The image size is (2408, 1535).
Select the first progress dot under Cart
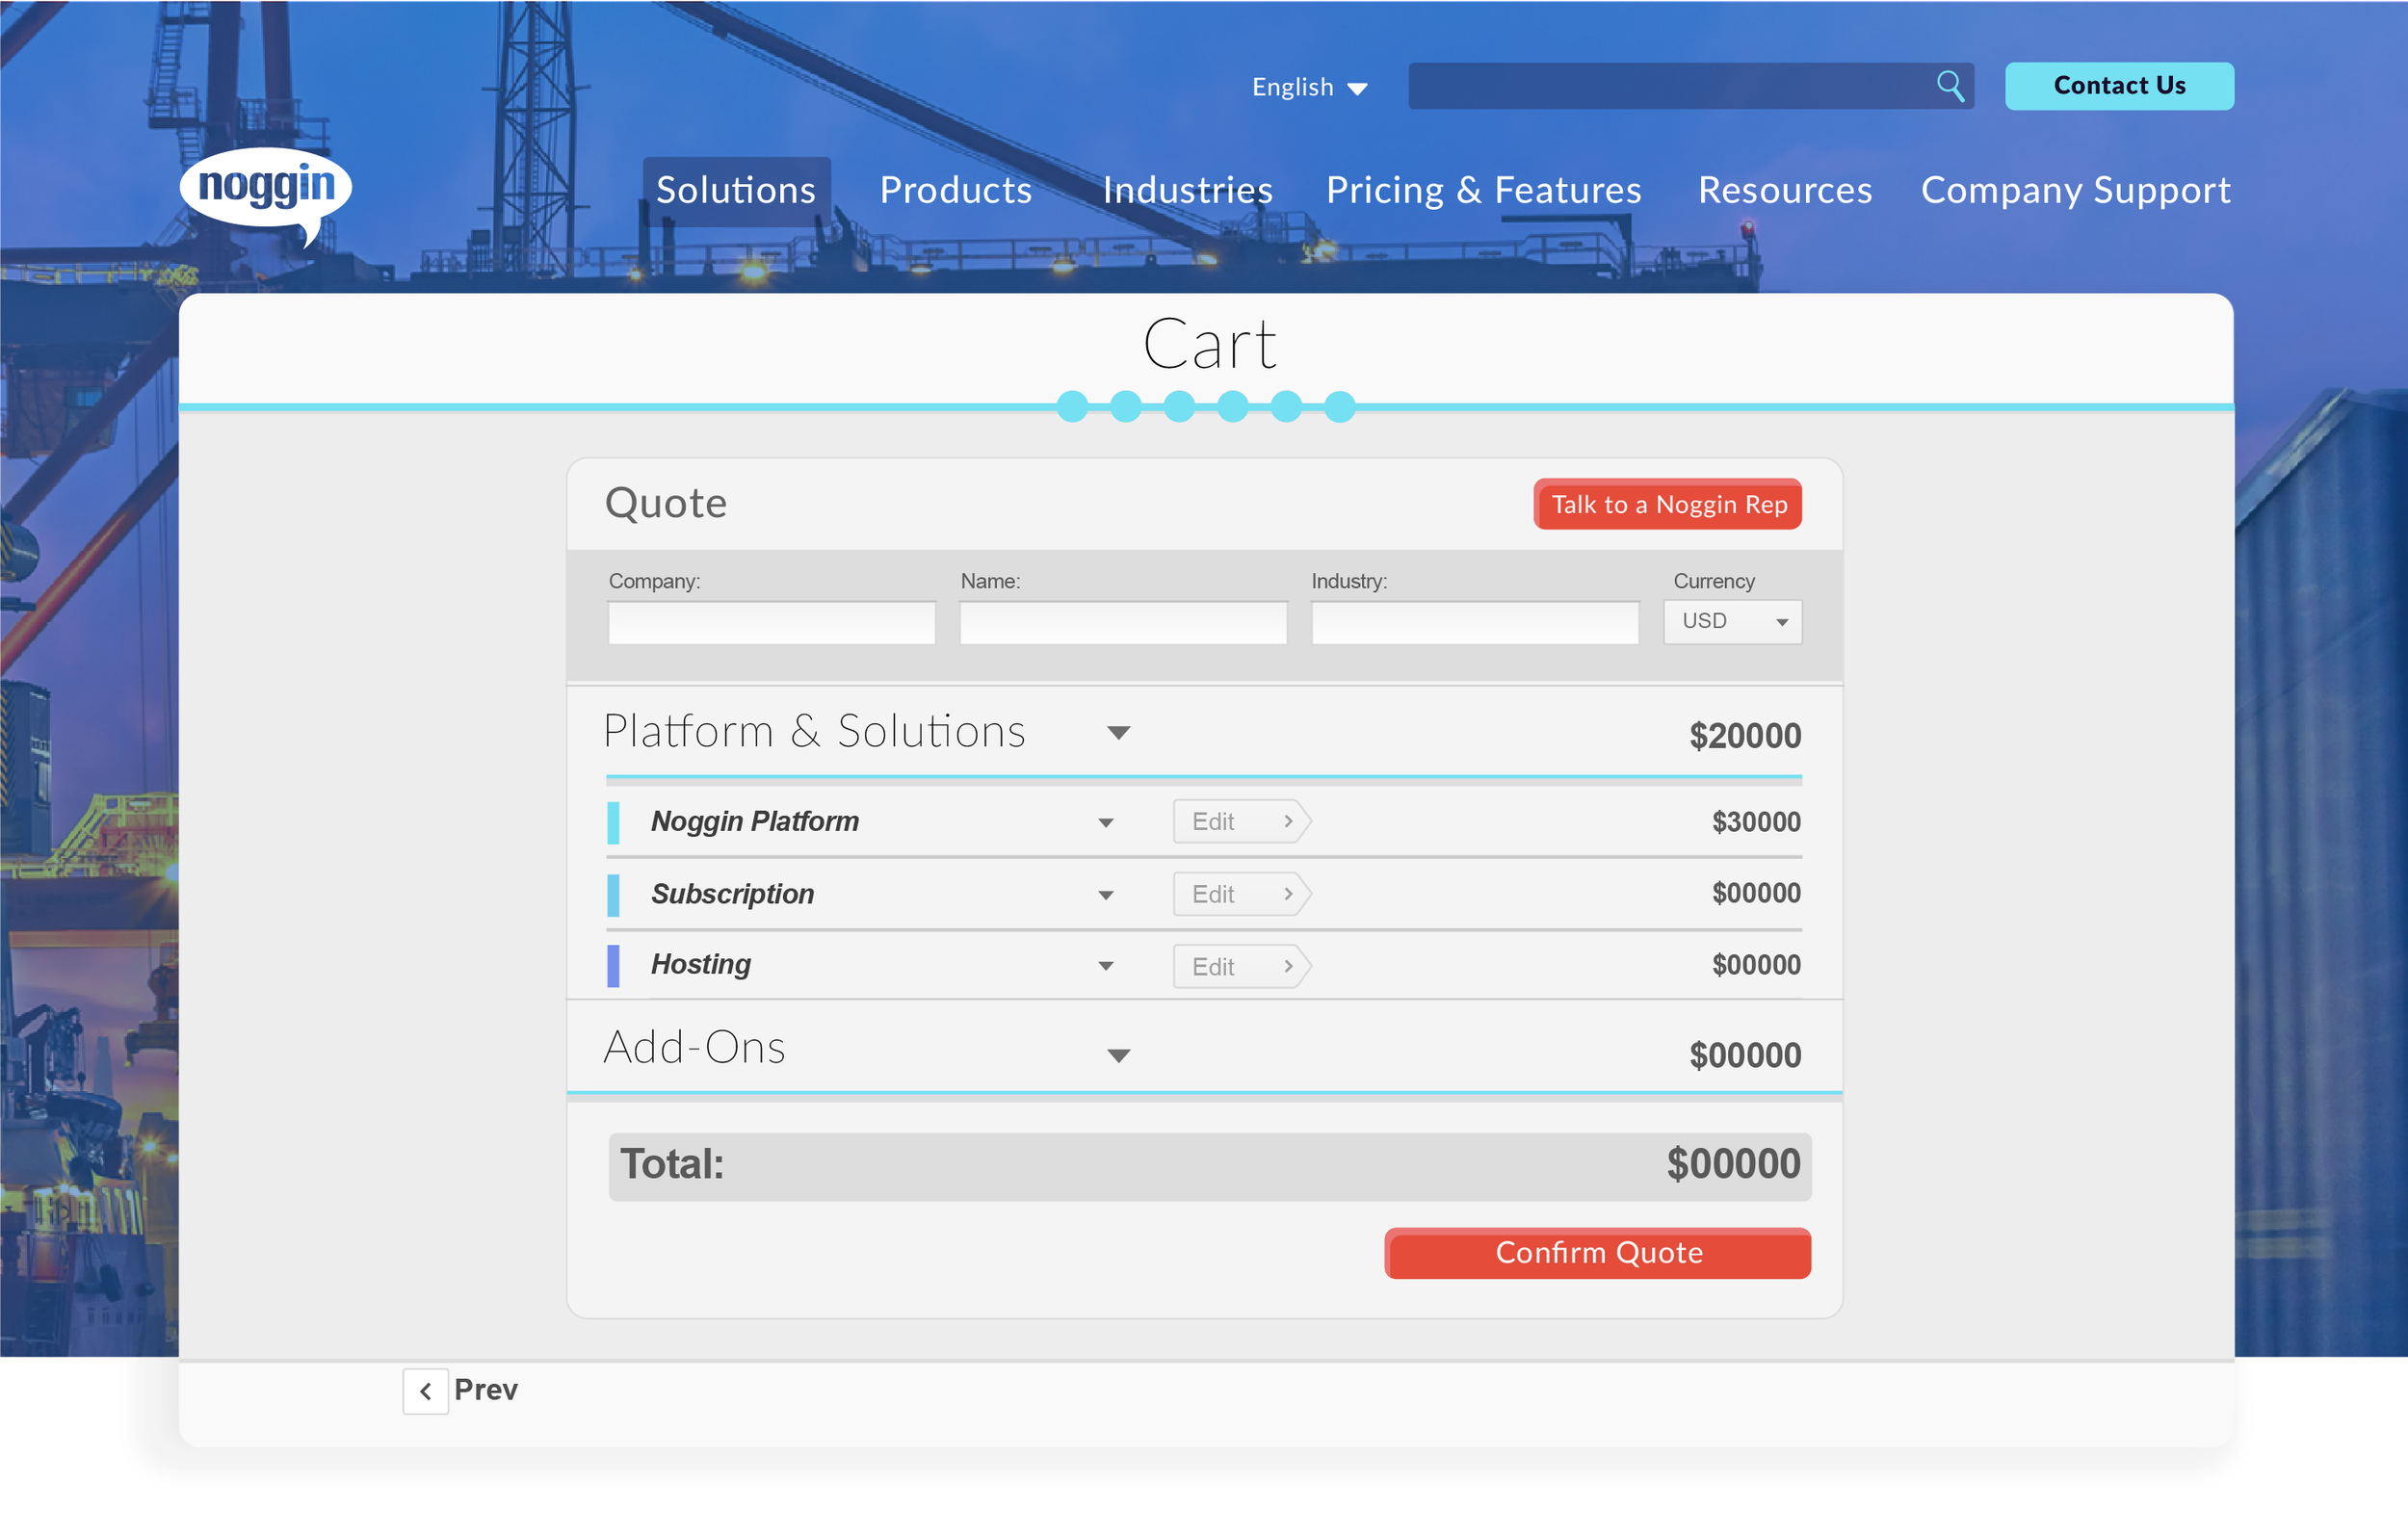(x=1073, y=407)
